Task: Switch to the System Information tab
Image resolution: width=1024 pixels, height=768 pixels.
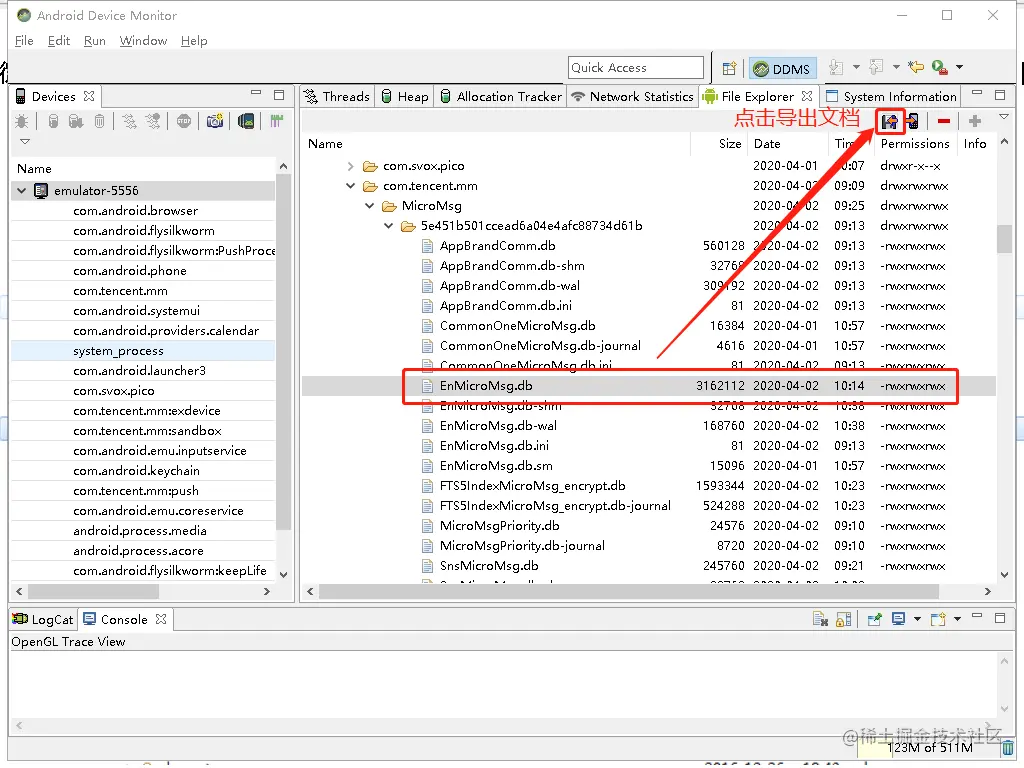Action: pyautogui.click(x=892, y=97)
